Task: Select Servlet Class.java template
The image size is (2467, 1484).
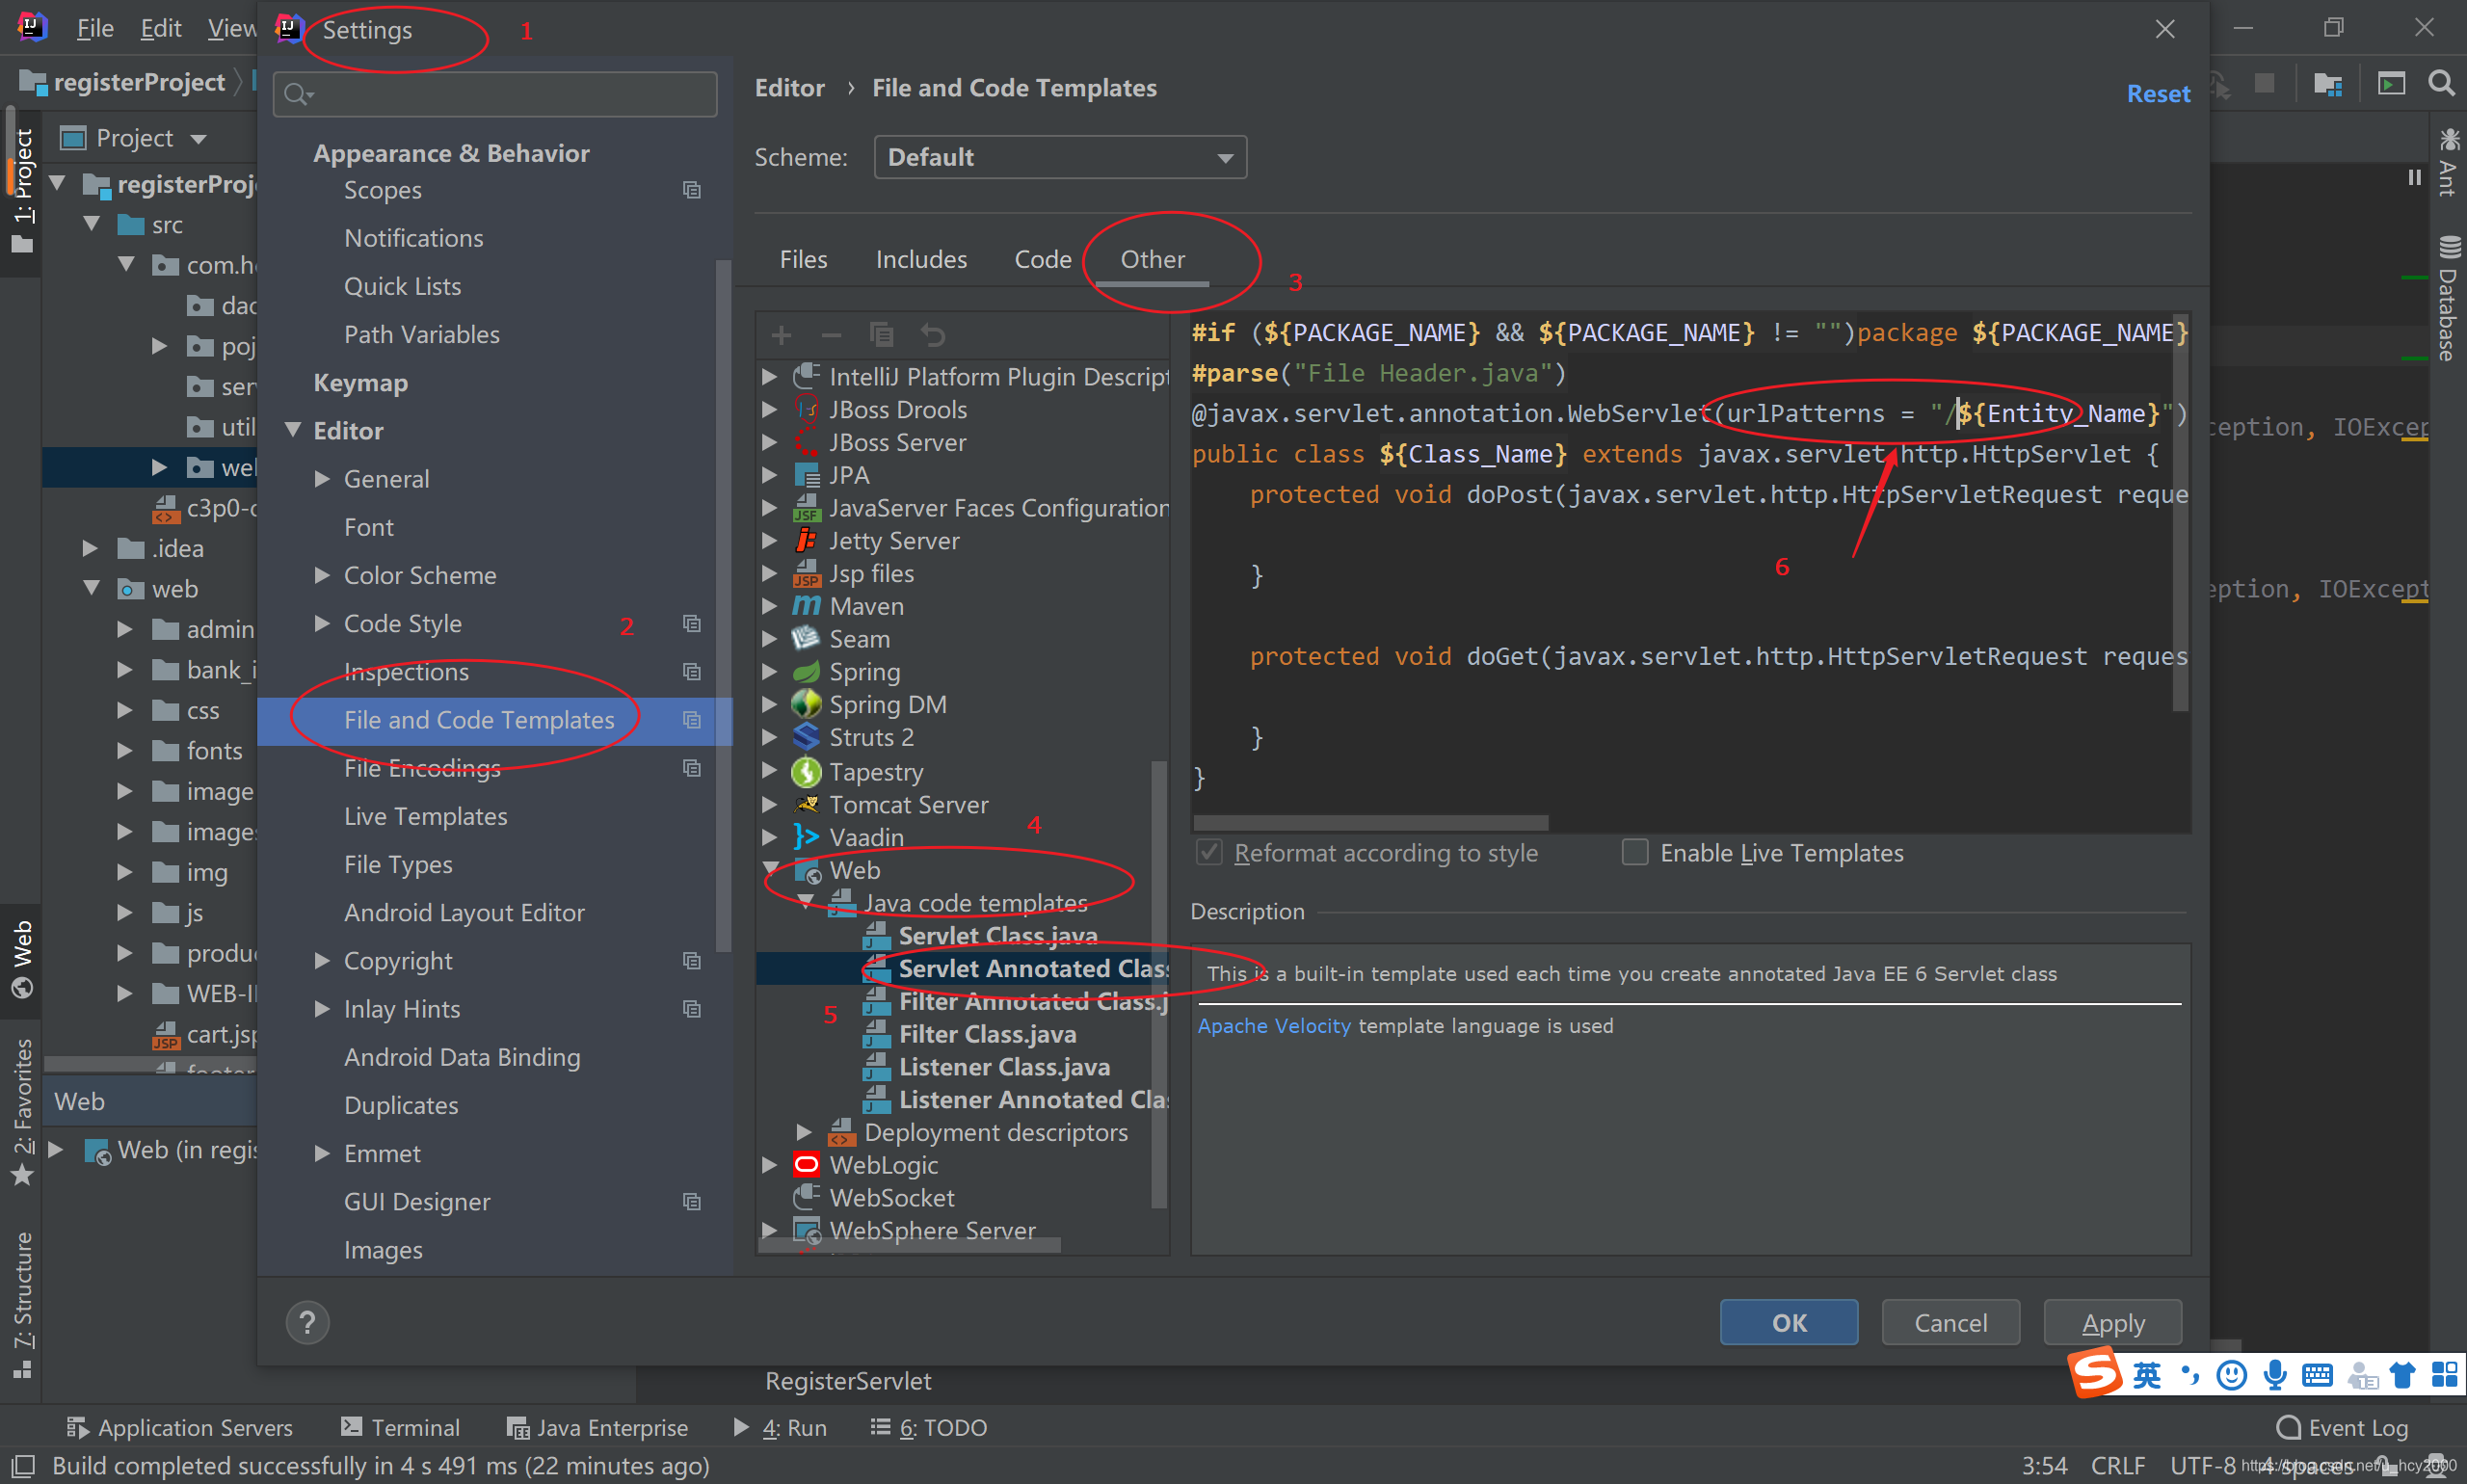Action: [x=997, y=936]
